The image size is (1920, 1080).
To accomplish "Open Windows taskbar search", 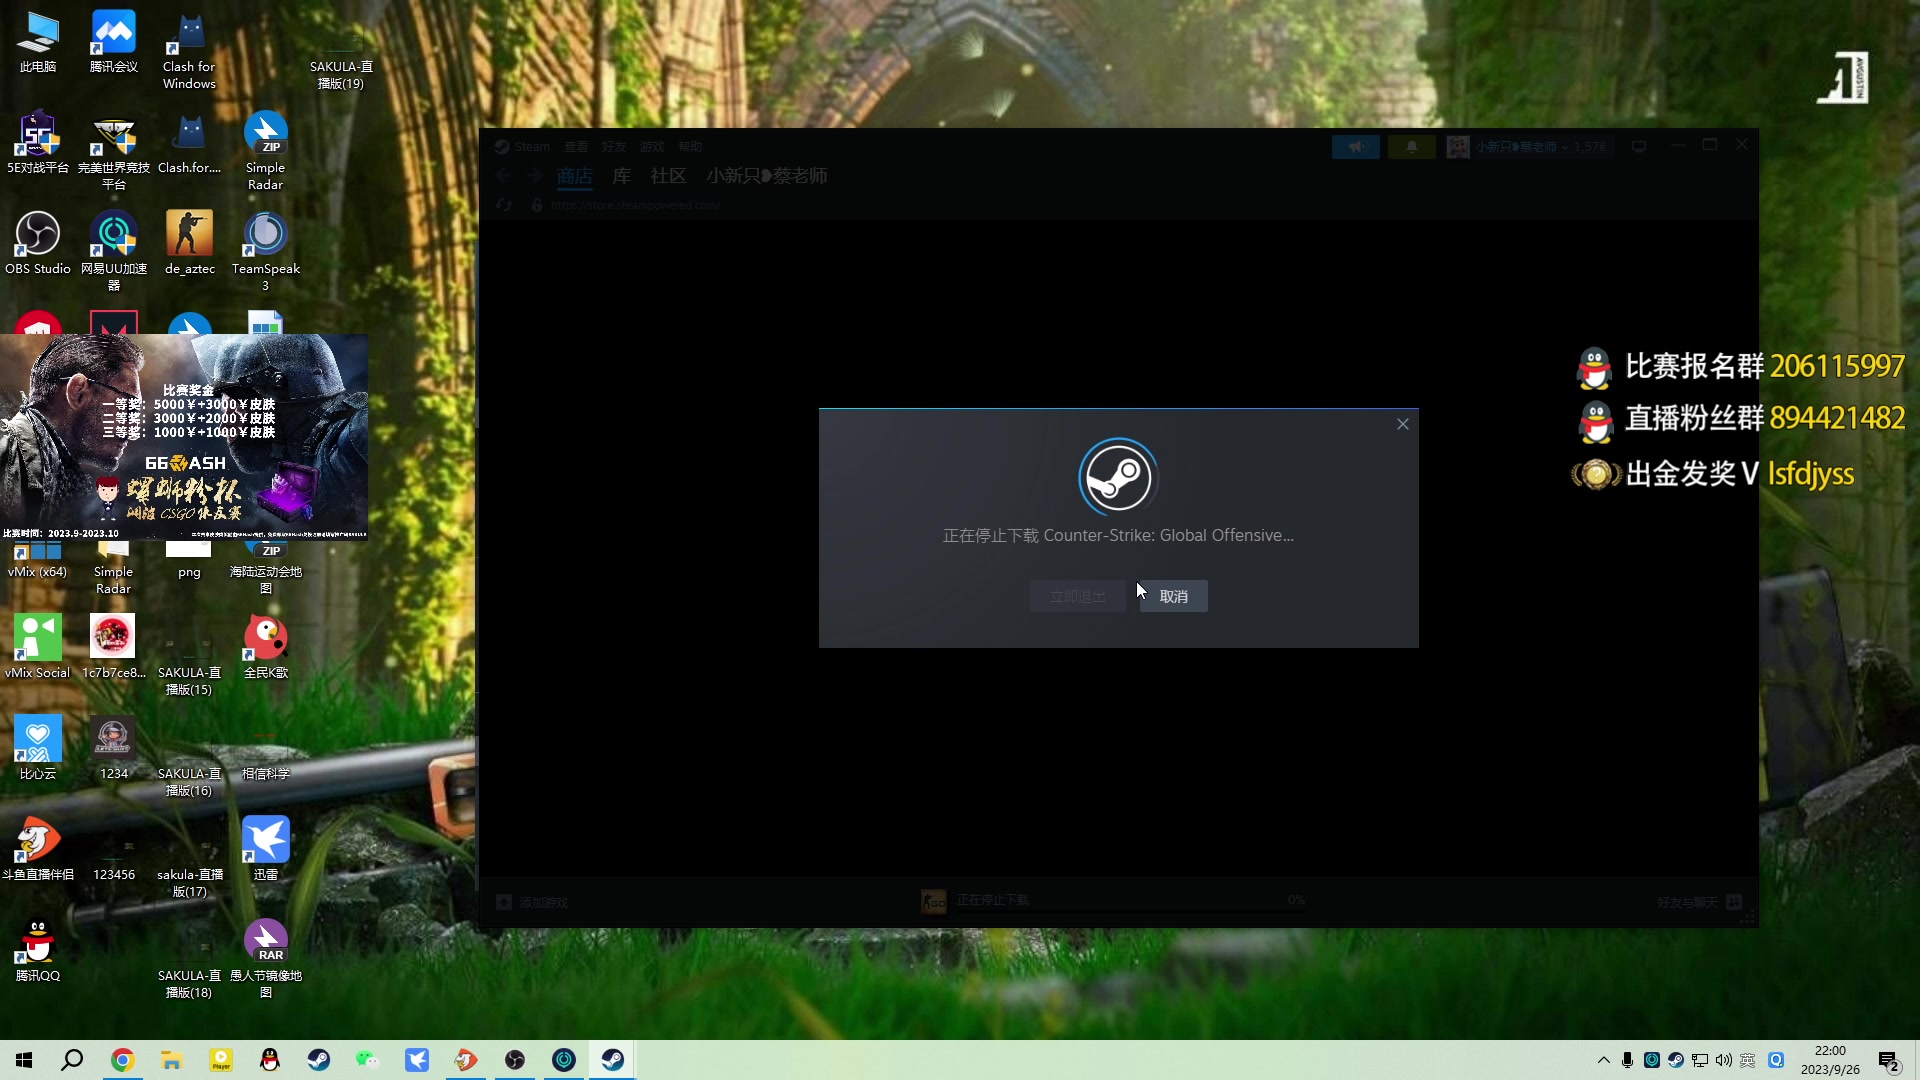I will [72, 1060].
